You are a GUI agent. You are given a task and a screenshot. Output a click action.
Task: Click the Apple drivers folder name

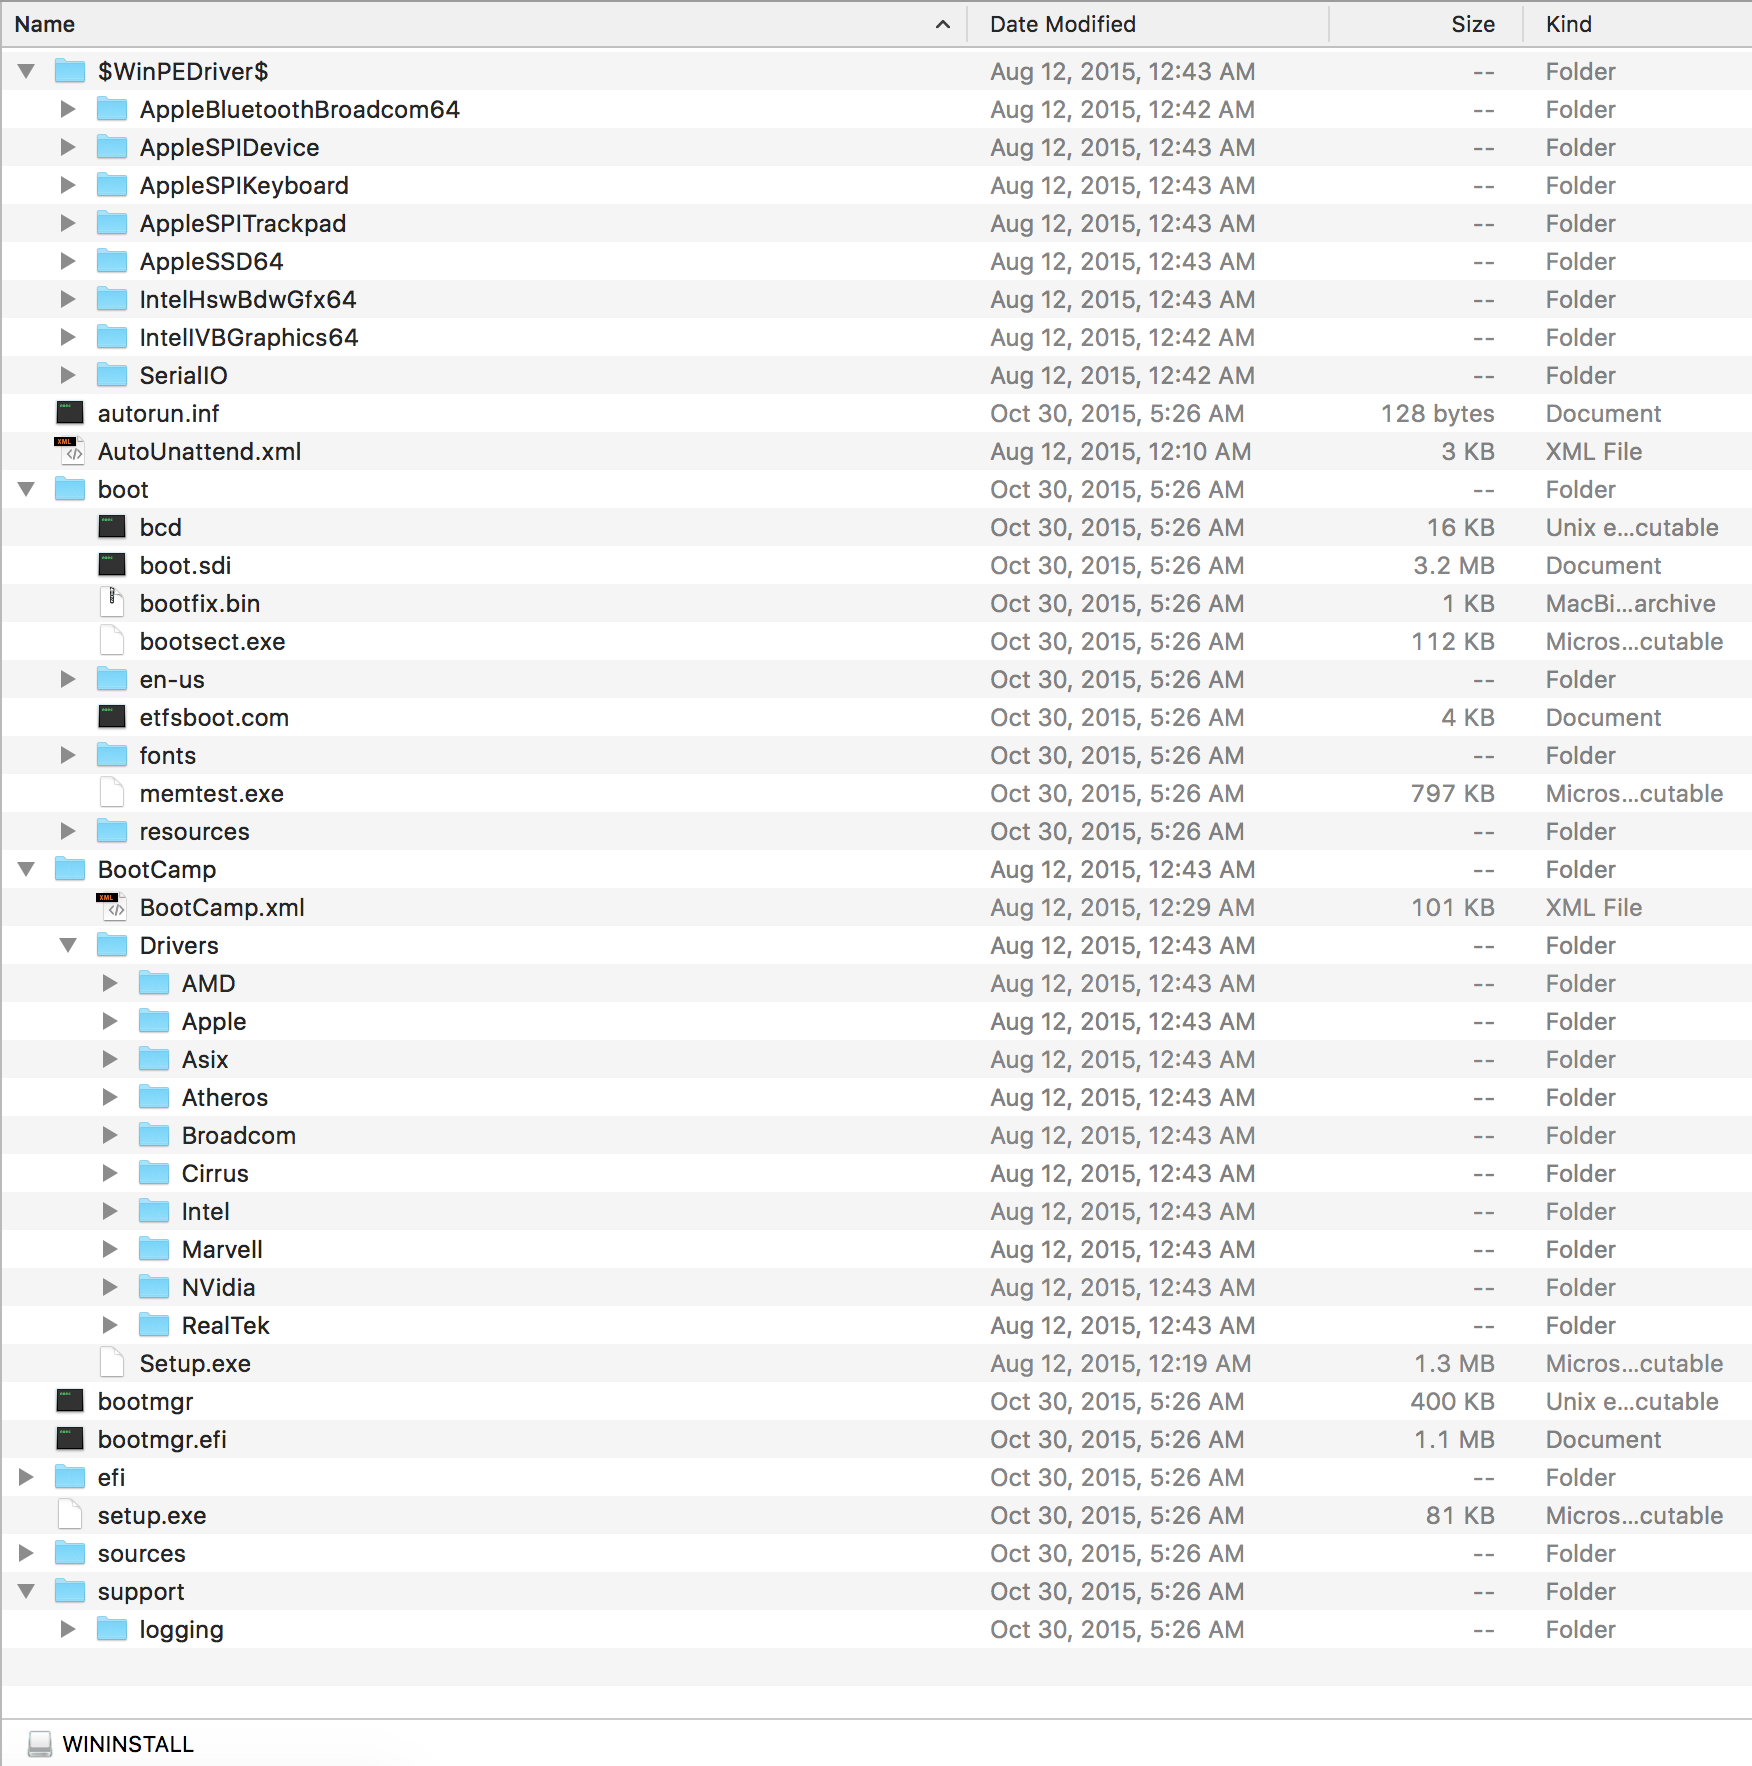(x=214, y=1021)
